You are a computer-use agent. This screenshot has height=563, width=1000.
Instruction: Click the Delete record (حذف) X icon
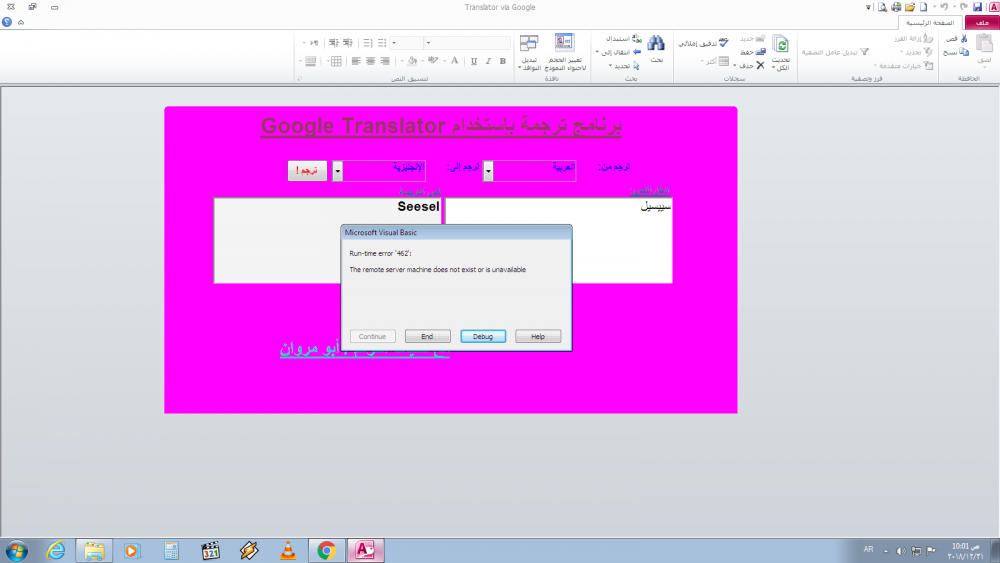(760, 66)
